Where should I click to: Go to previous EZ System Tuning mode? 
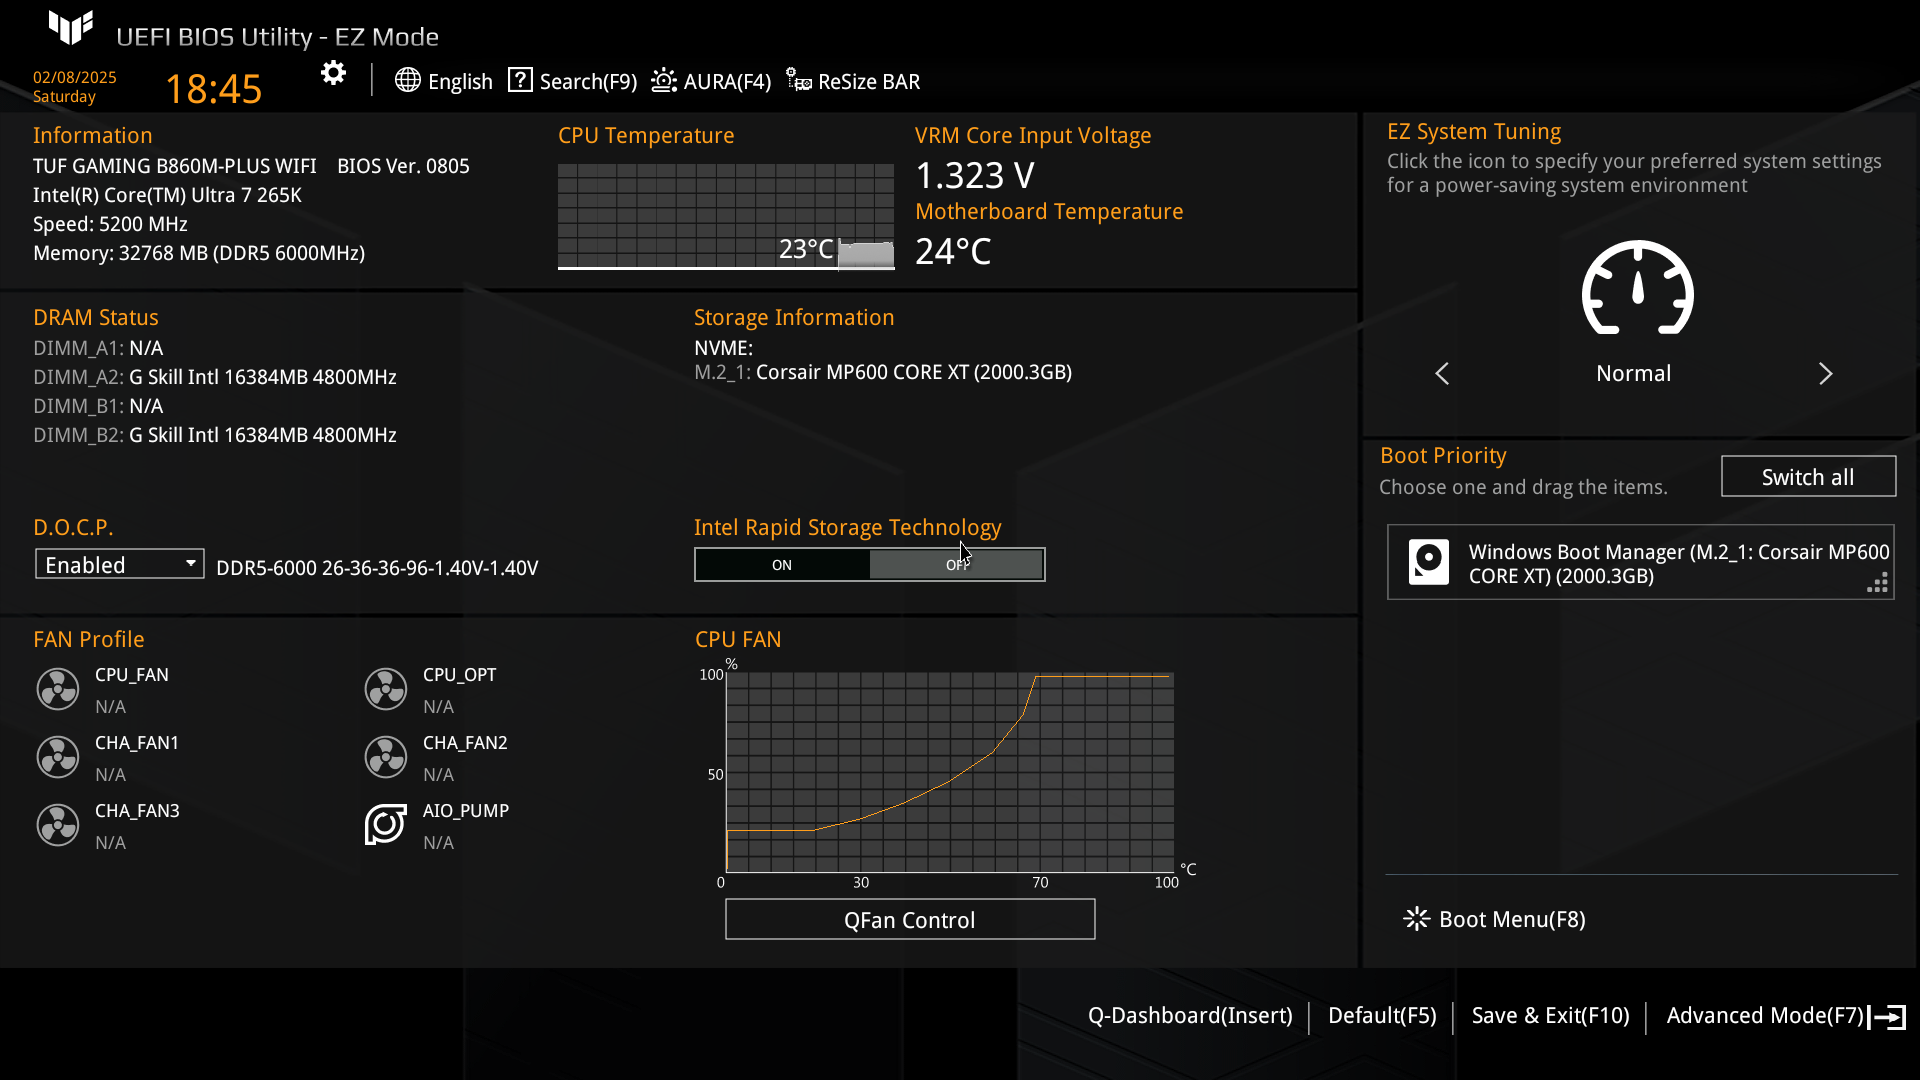1442,373
